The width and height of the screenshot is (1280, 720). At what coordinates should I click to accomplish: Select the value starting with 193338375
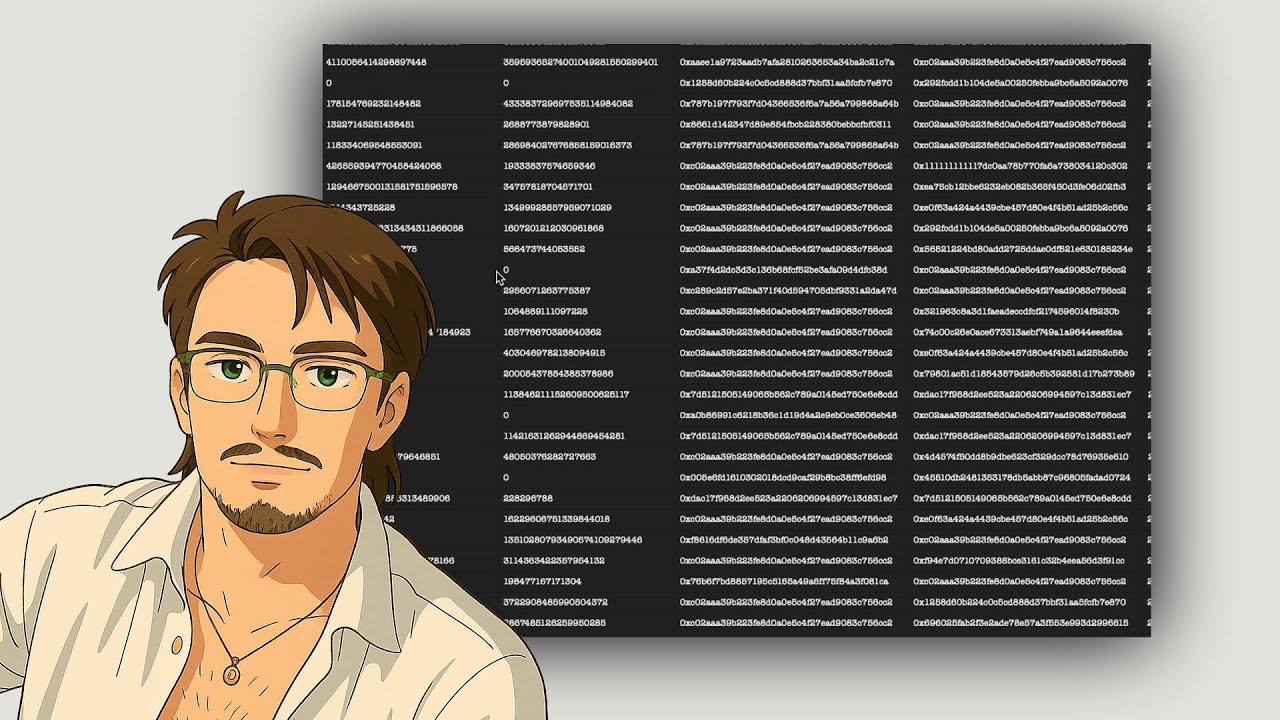[x=549, y=166]
